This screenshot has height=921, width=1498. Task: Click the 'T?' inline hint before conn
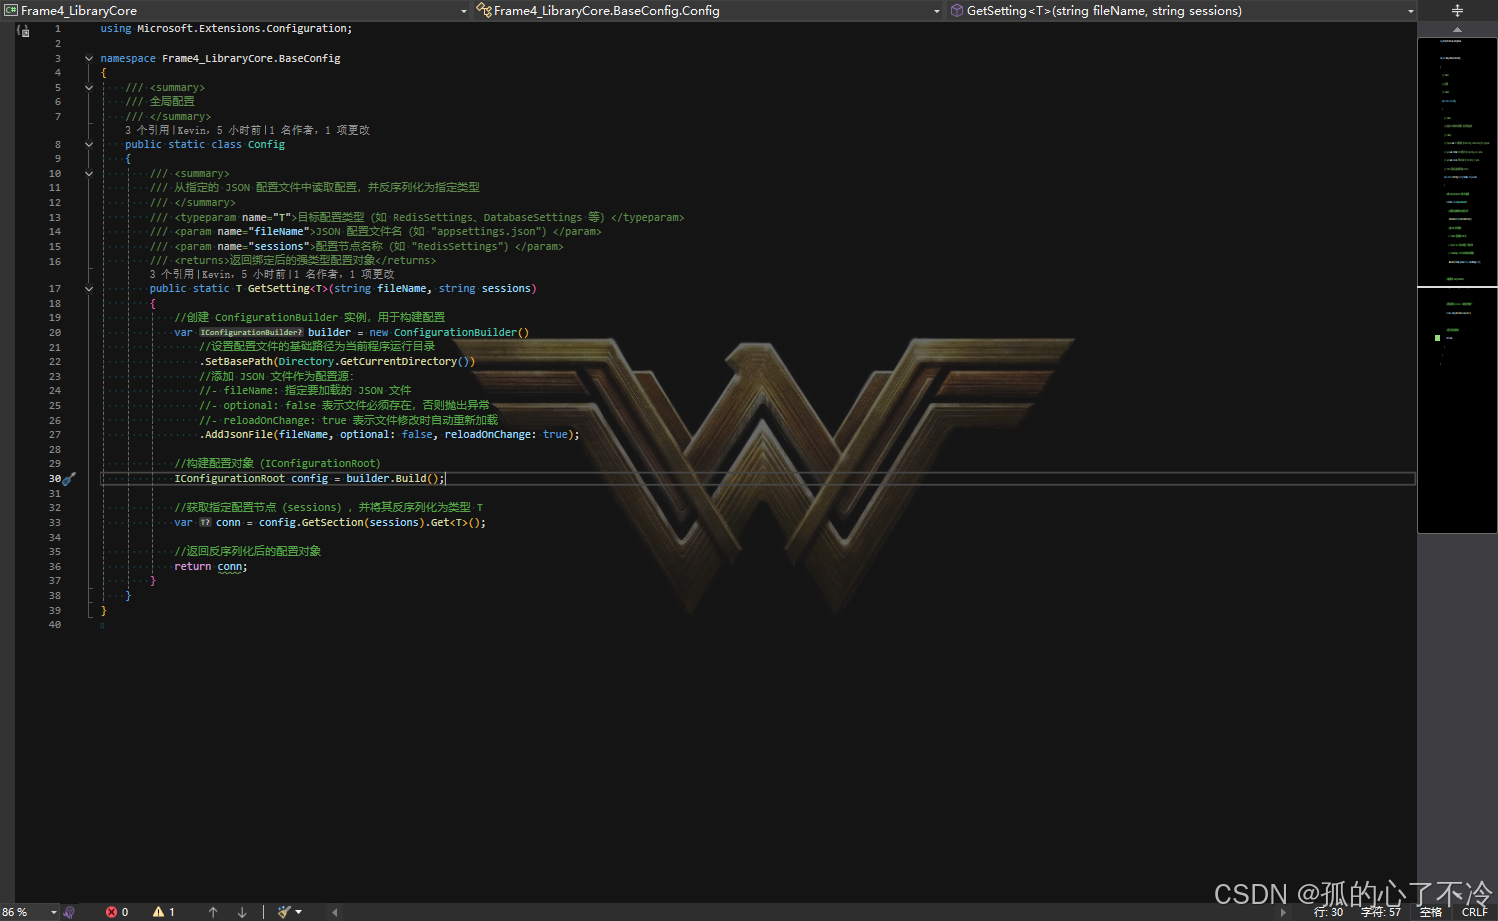point(205,523)
